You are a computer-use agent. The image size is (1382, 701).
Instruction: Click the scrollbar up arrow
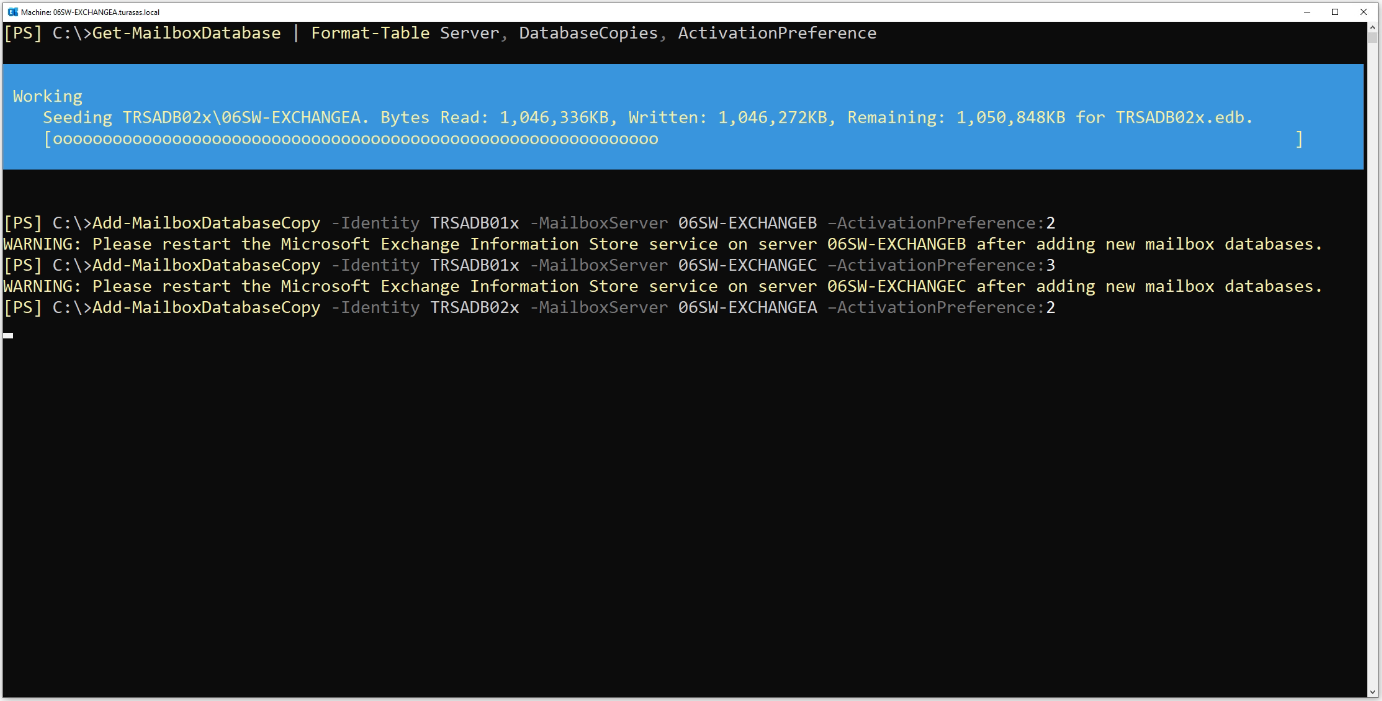click(x=1371, y=29)
